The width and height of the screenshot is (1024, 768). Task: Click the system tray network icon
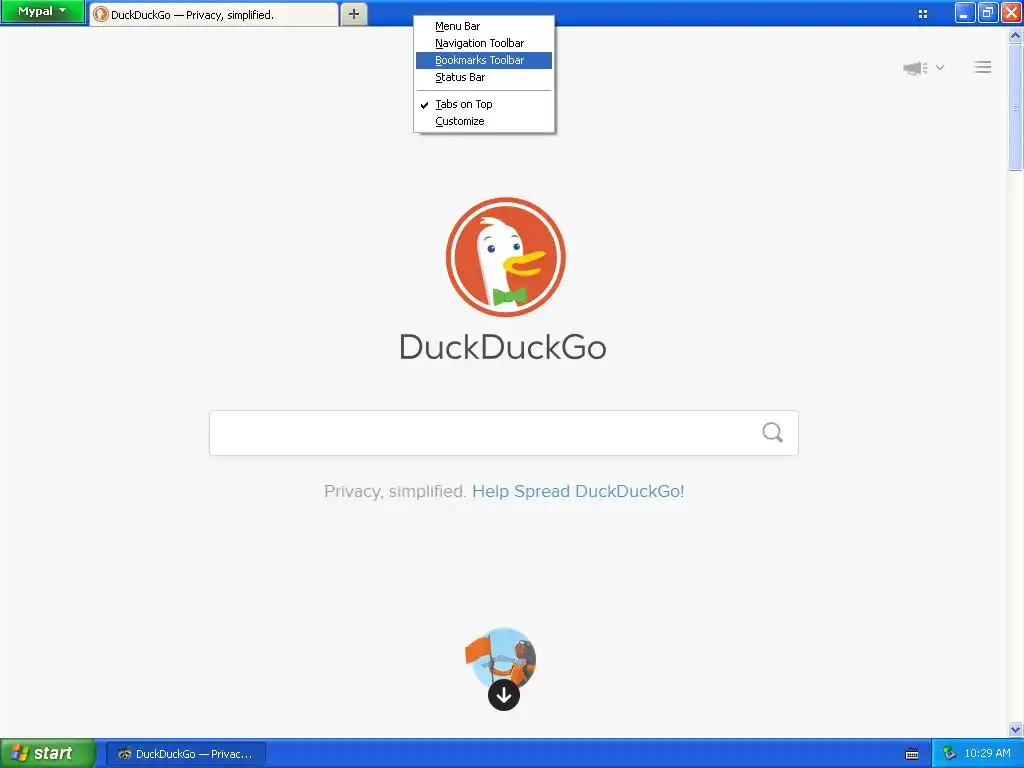point(949,754)
